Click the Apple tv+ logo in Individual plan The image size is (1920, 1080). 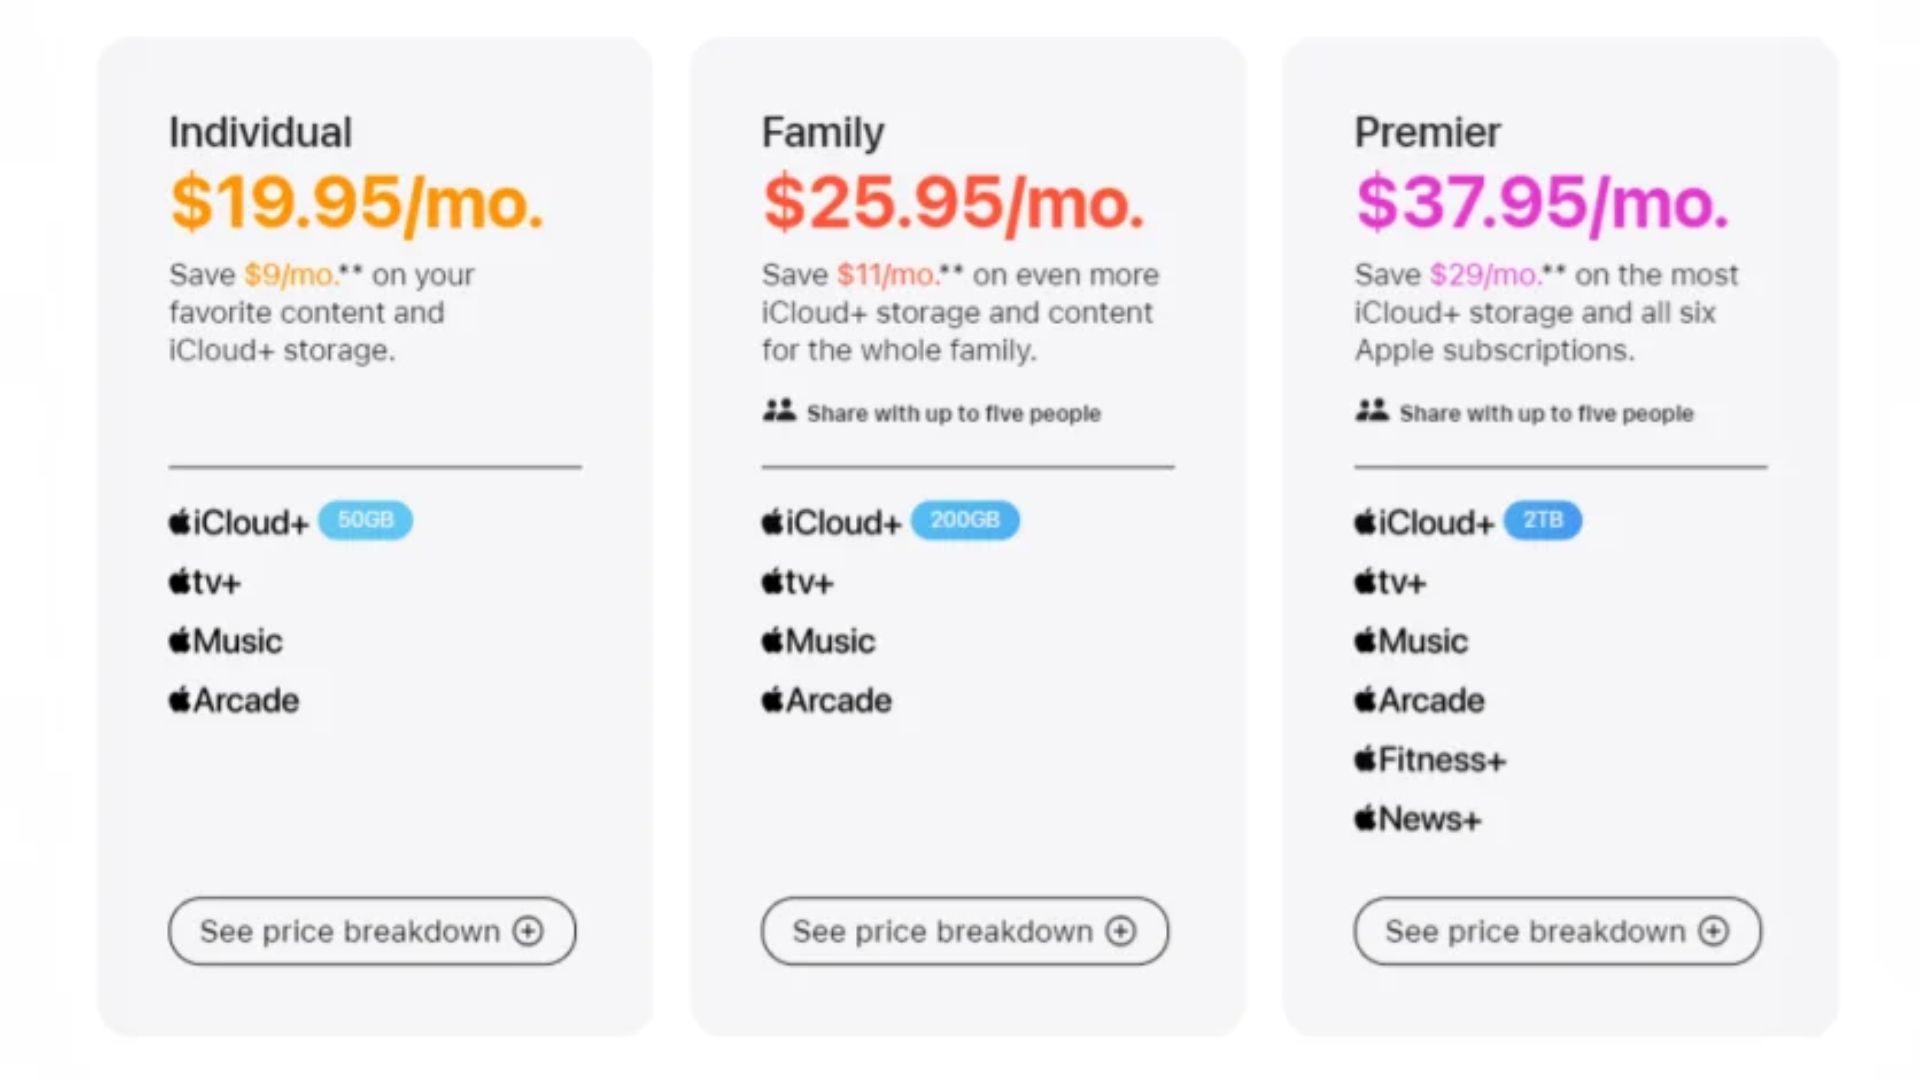tap(205, 582)
